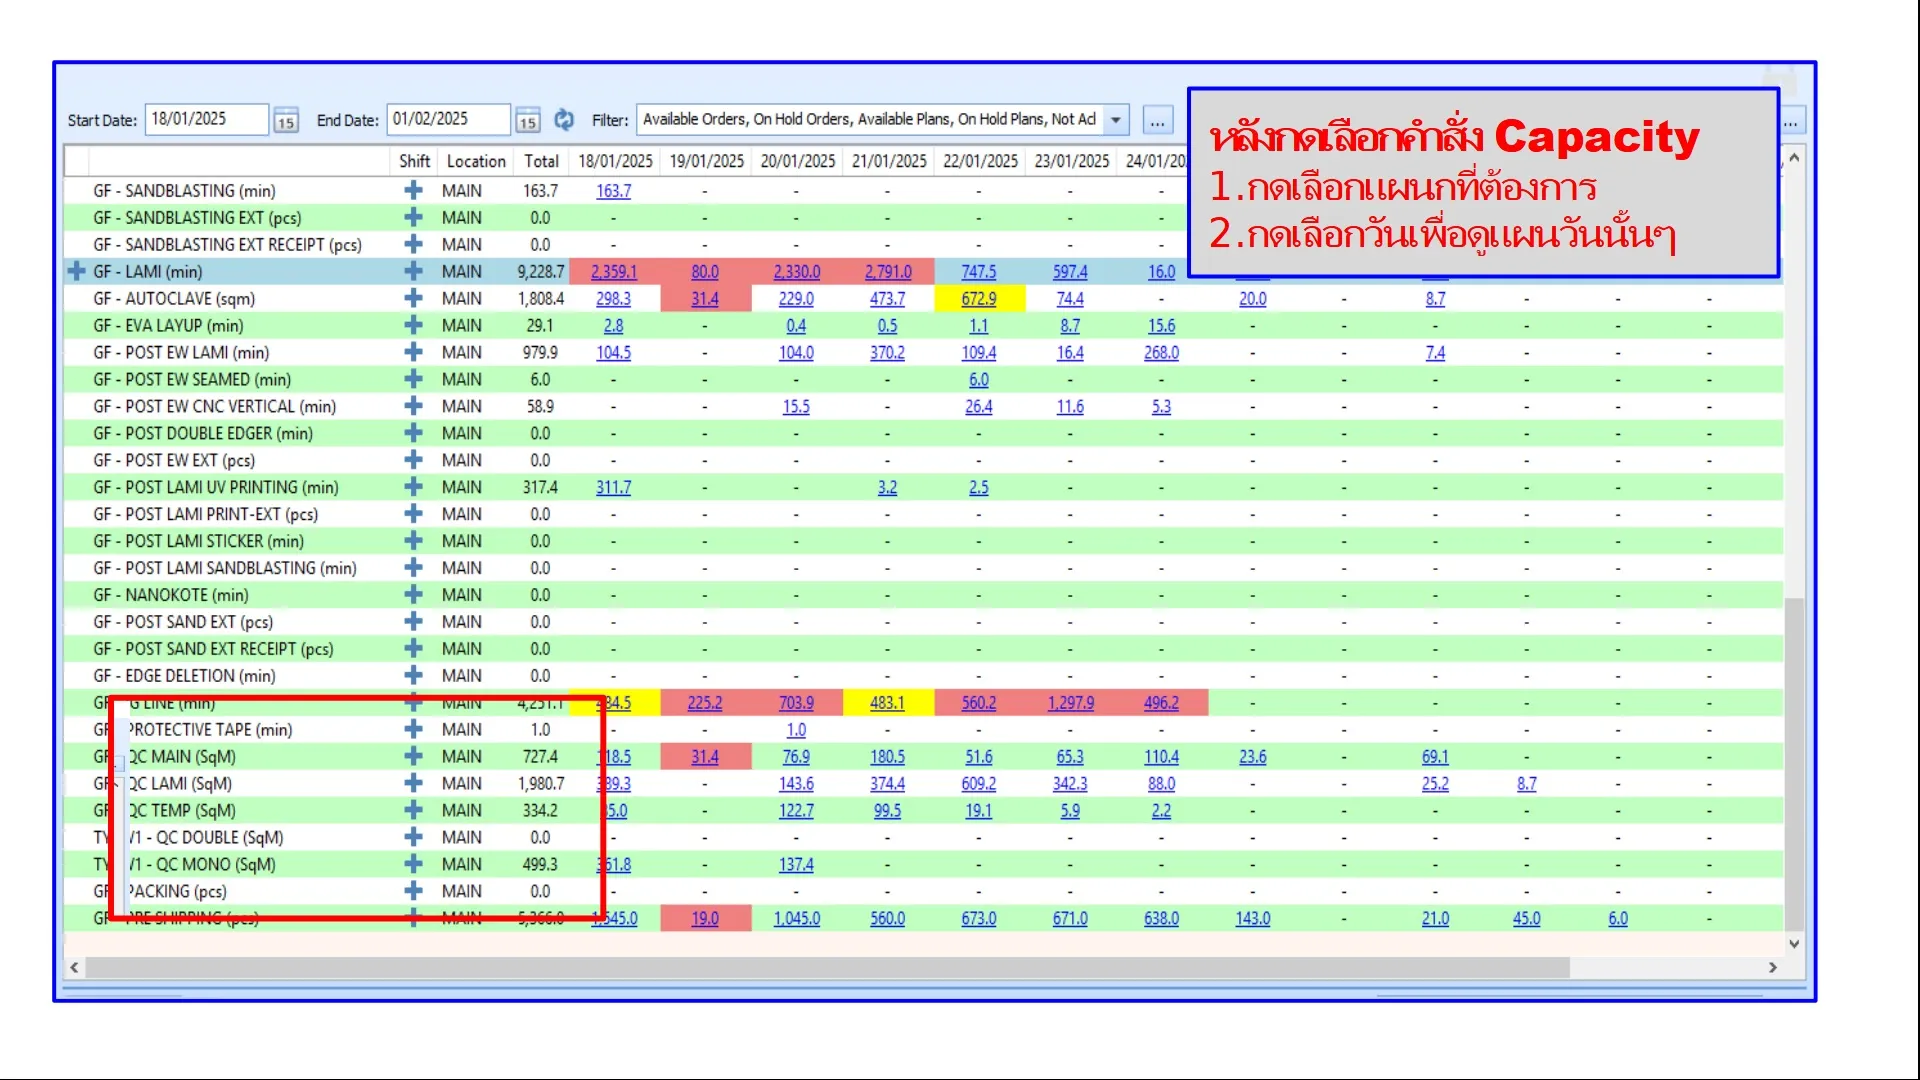Click the vertical scrollbar thumb

pyautogui.click(x=1794, y=765)
